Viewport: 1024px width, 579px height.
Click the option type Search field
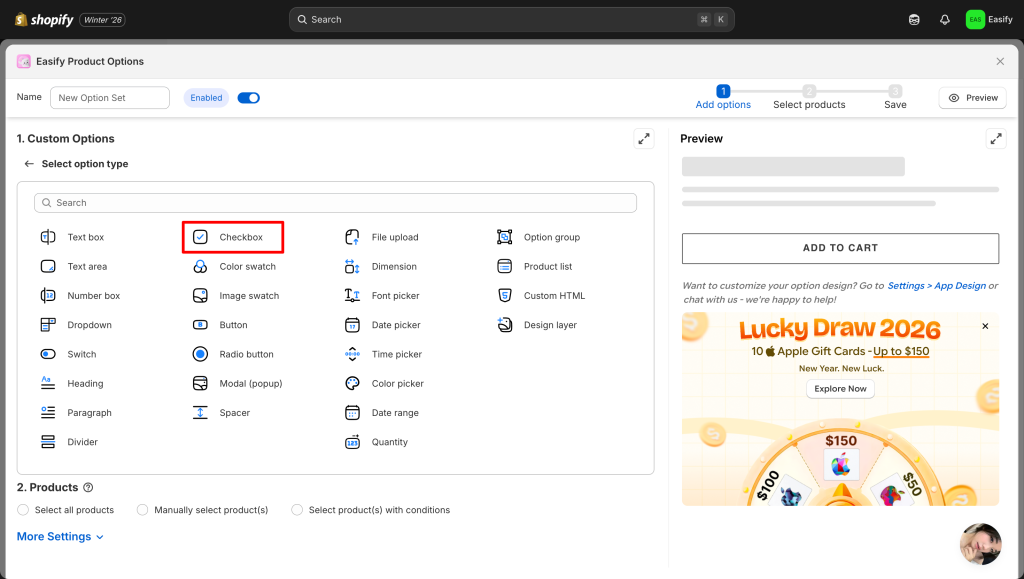pos(335,203)
